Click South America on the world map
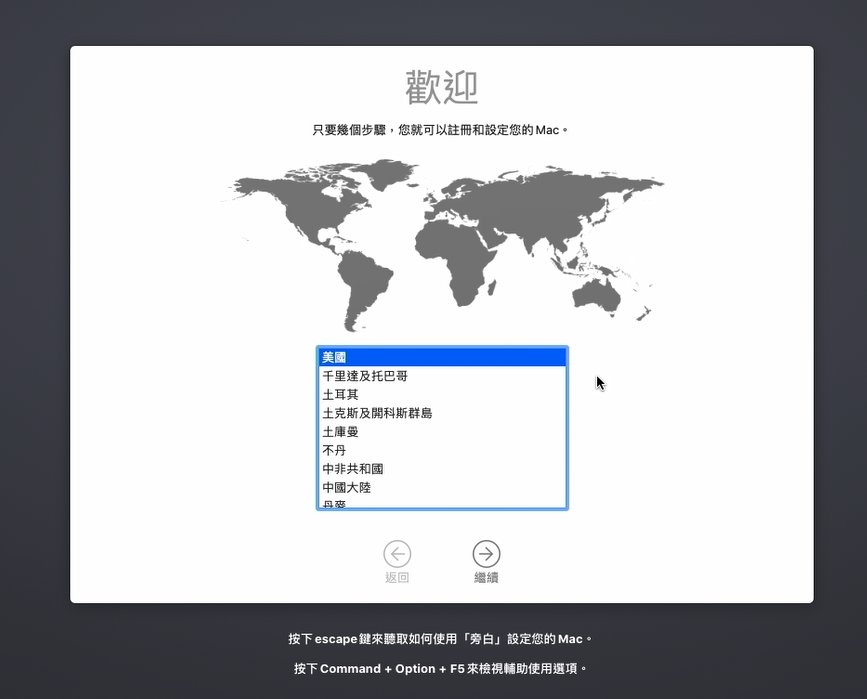 pyautogui.click(x=354, y=278)
